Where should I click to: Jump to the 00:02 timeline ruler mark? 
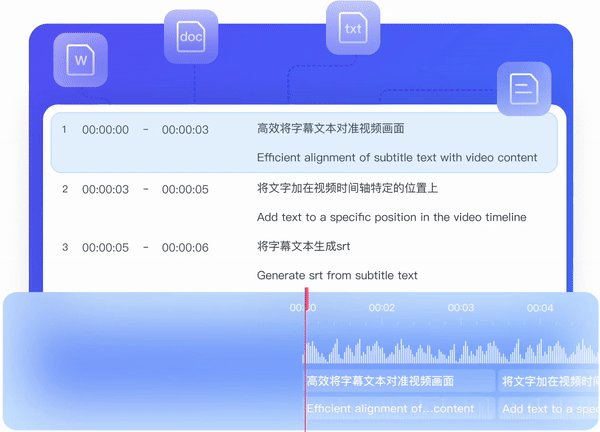click(381, 308)
